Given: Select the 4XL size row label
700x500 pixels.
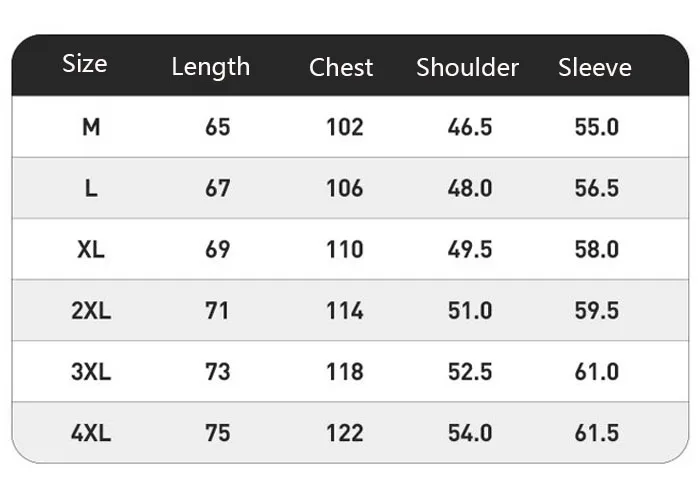Looking at the screenshot, I should 91,433.
